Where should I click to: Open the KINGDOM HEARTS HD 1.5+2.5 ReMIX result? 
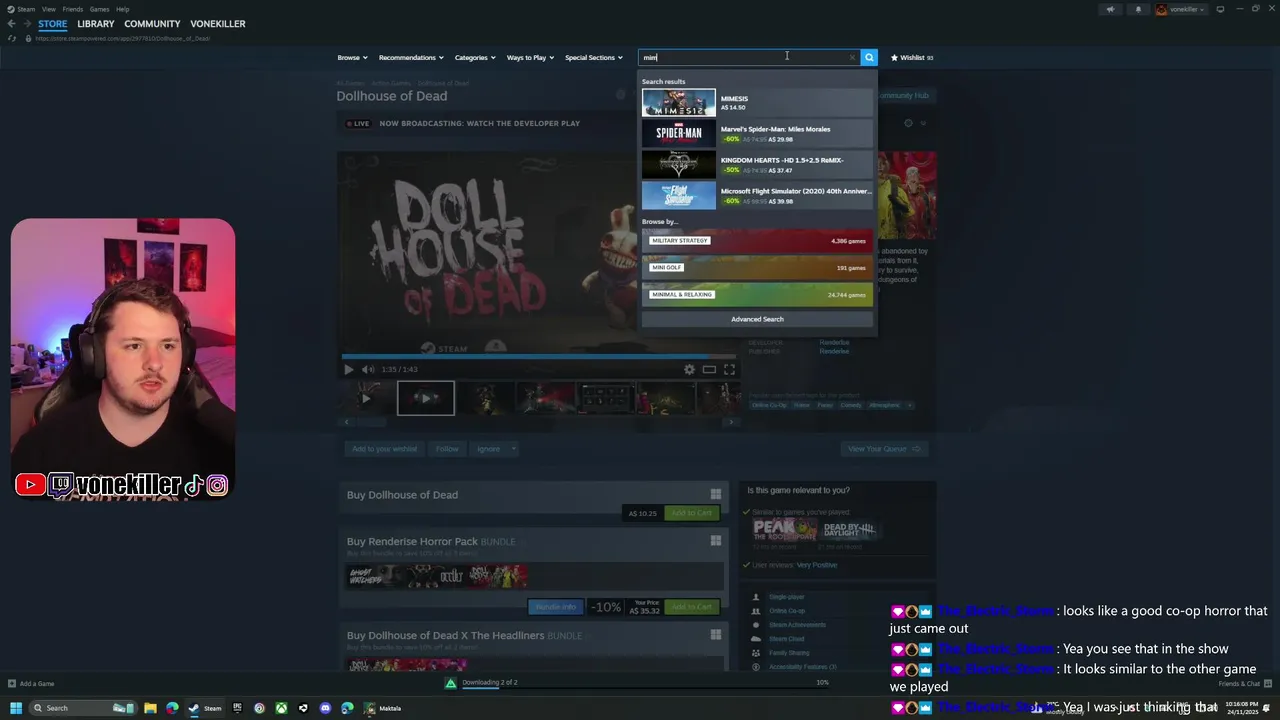point(757,165)
